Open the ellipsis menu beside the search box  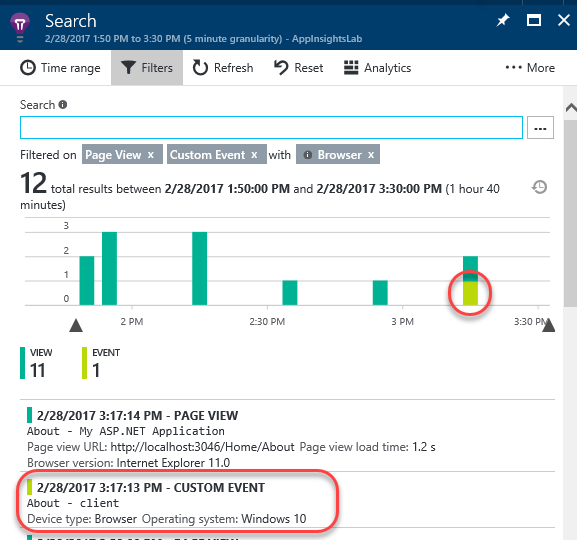[x=540, y=128]
